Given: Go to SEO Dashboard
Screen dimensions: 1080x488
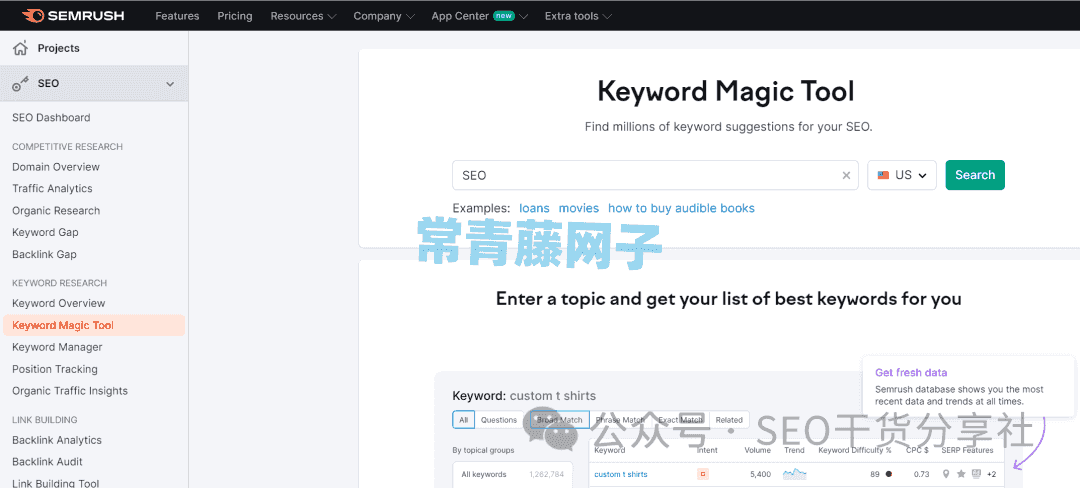Looking at the screenshot, I should click(51, 118).
